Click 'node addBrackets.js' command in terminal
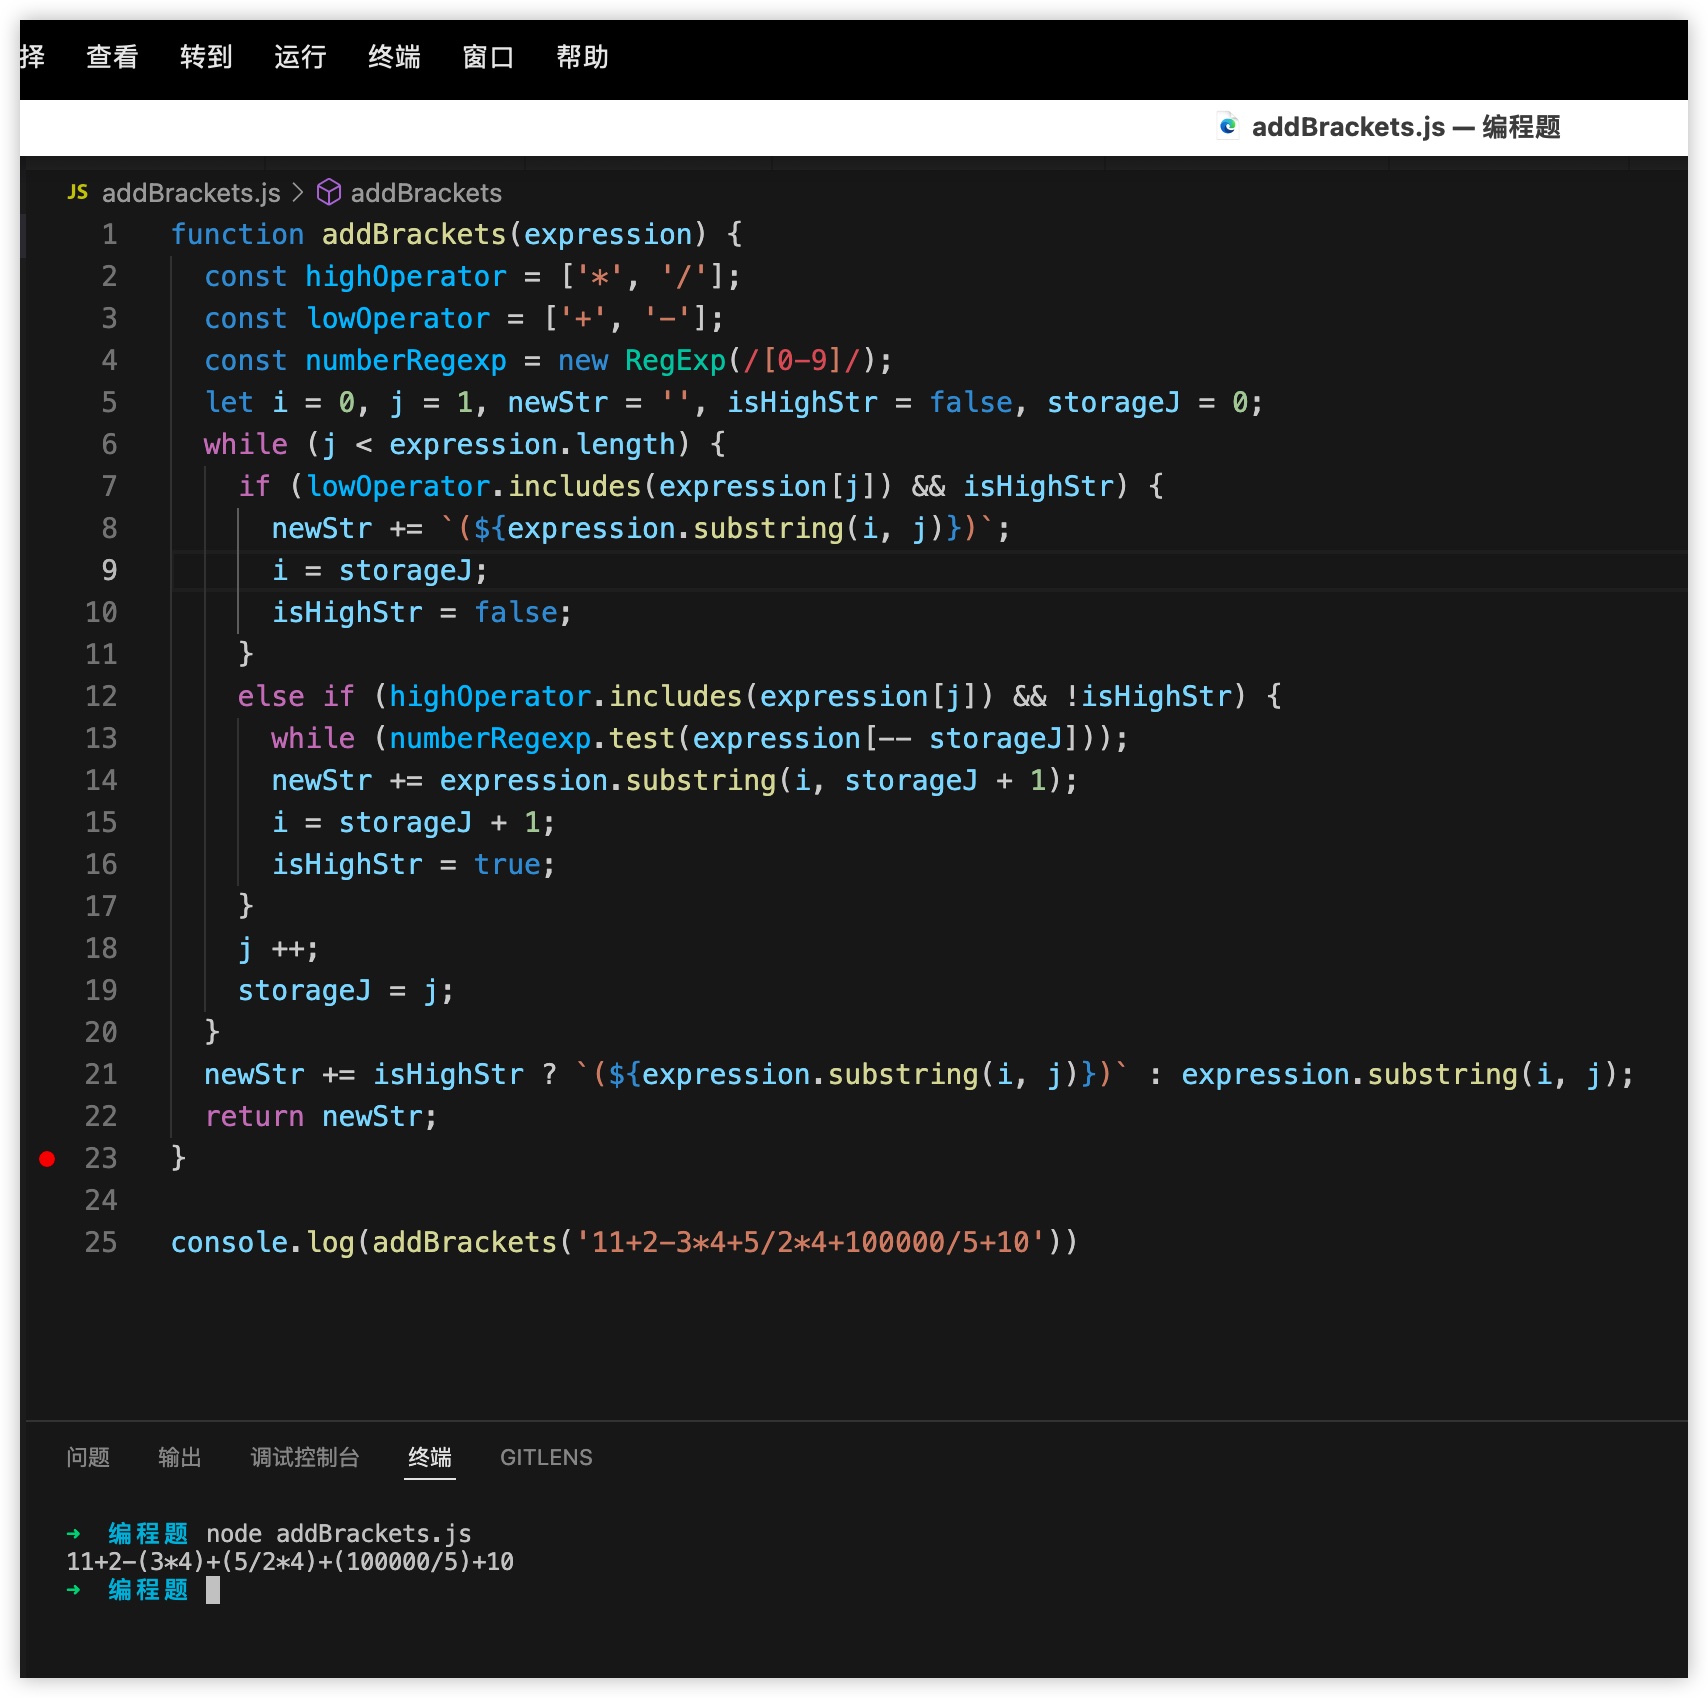1708x1698 pixels. (x=339, y=1533)
